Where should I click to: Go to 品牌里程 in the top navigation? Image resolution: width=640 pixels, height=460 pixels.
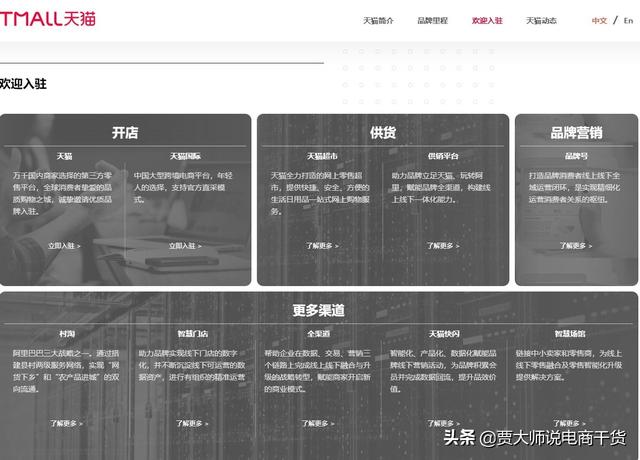click(x=433, y=20)
